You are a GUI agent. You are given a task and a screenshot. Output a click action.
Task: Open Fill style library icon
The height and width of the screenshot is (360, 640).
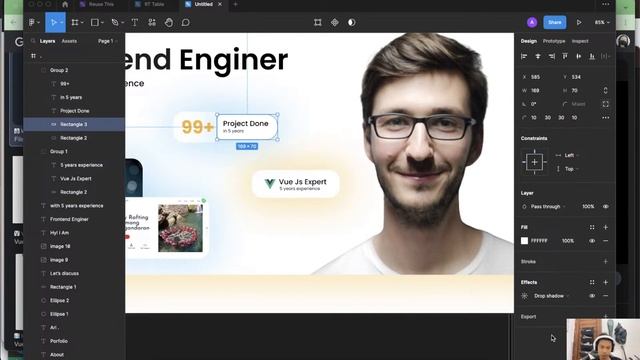point(592,227)
